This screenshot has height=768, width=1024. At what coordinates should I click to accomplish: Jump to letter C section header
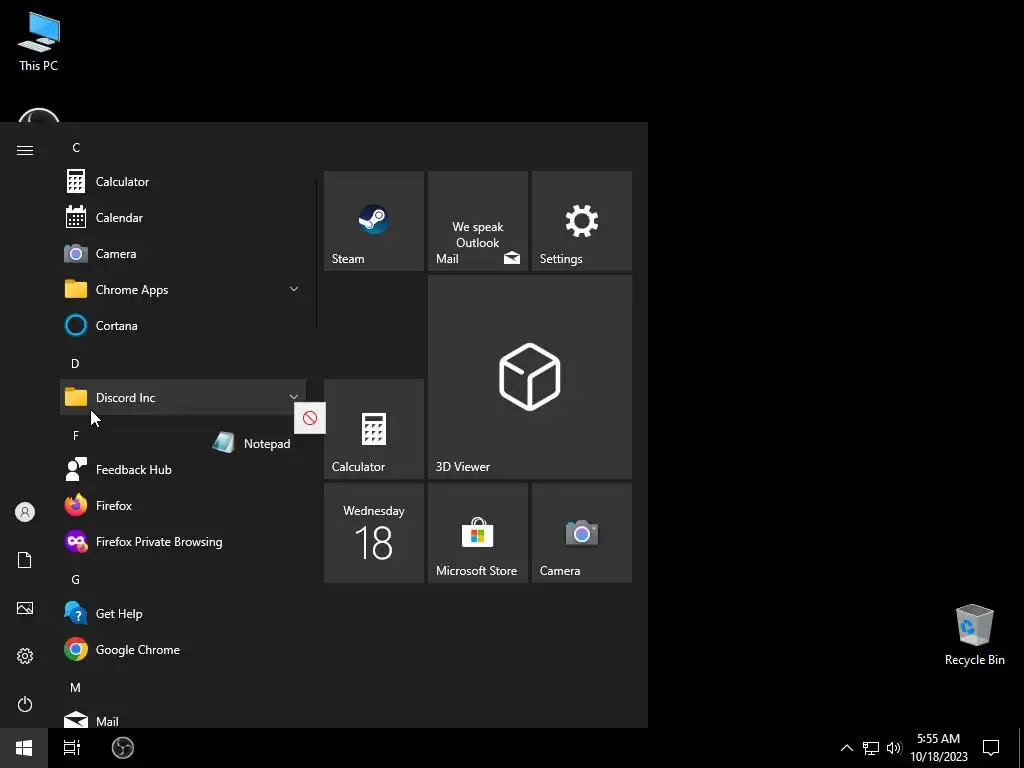(76, 148)
